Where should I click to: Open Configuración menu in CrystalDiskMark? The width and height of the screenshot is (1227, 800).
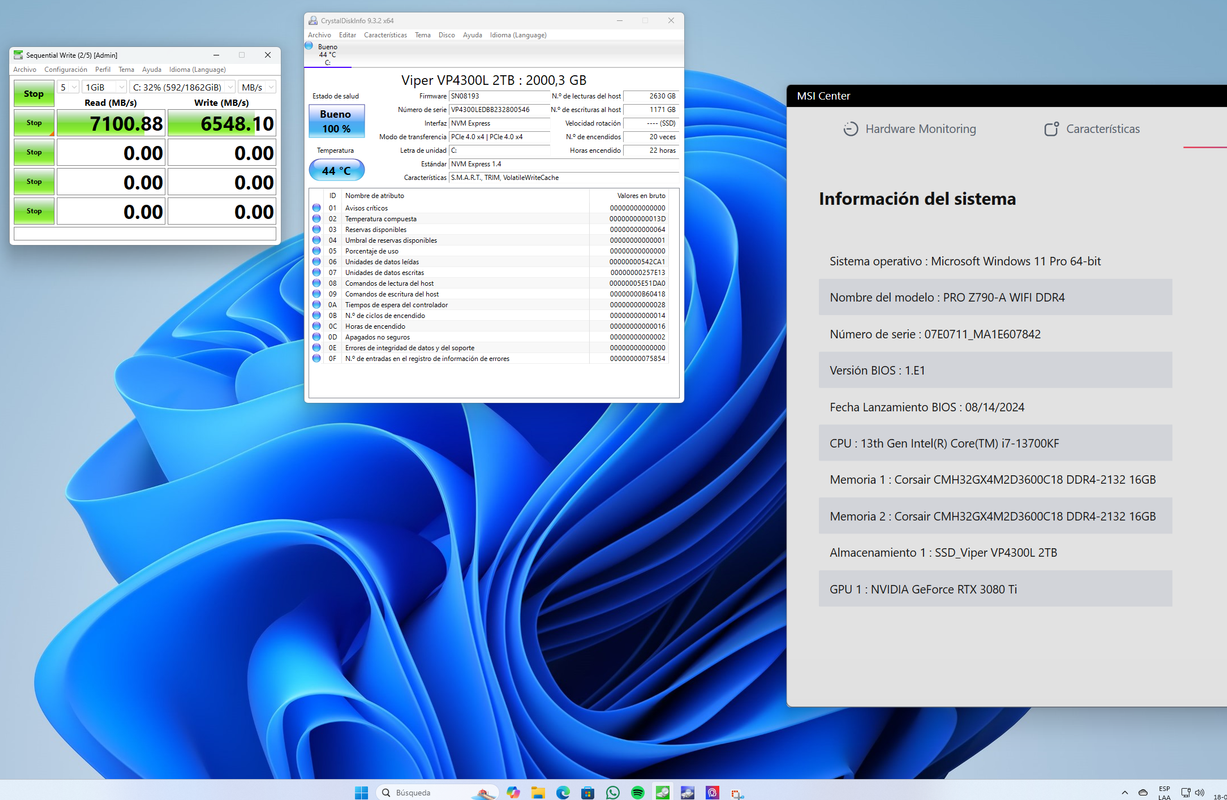(x=66, y=69)
